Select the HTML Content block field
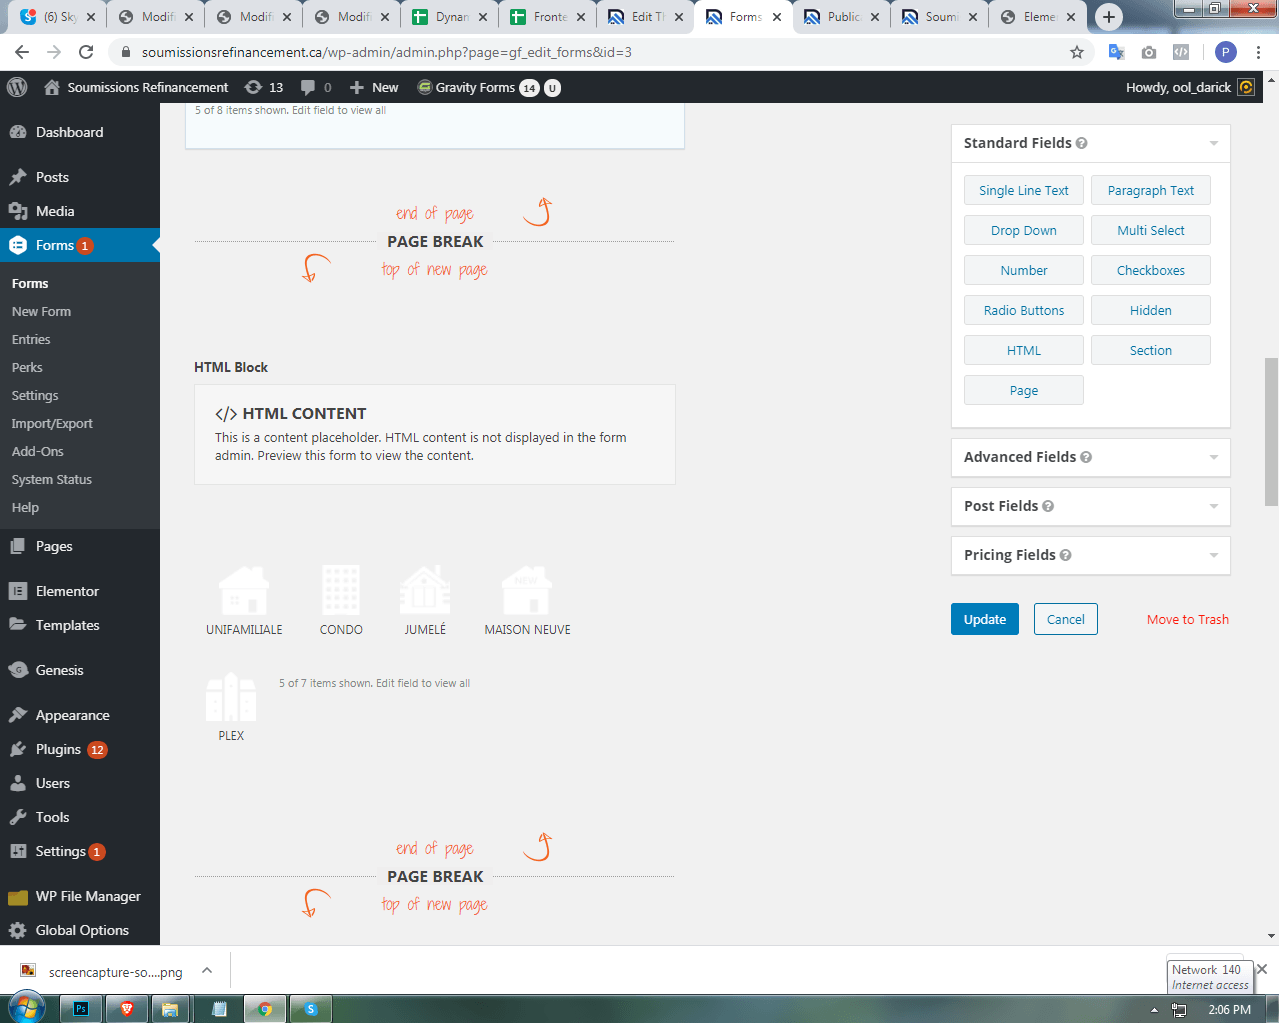This screenshot has height=1023, width=1279. [x=435, y=435]
